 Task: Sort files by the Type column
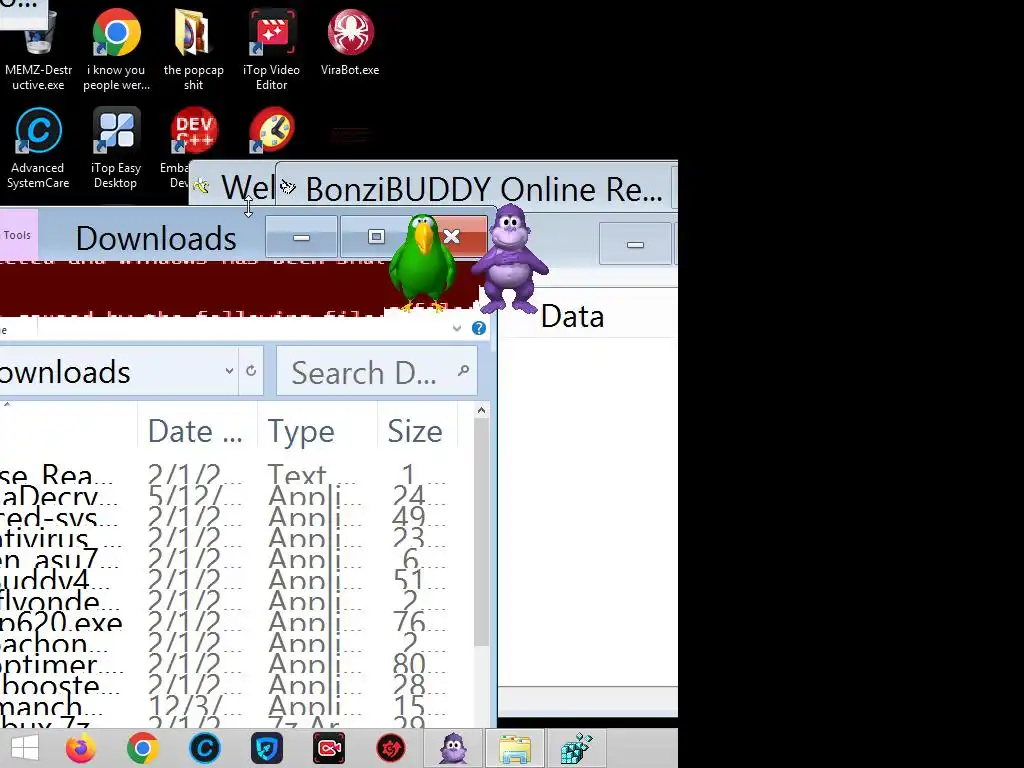pyautogui.click(x=317, y=431)
